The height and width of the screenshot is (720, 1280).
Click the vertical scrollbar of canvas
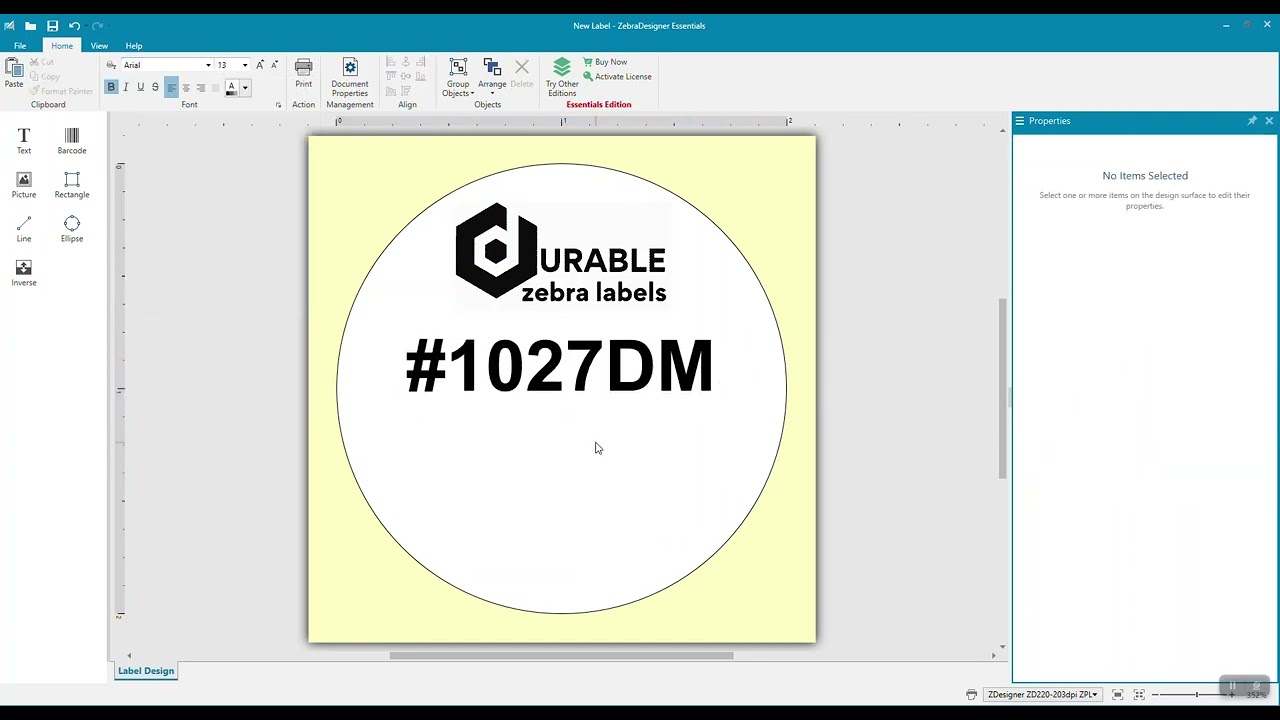(1002, 389)
